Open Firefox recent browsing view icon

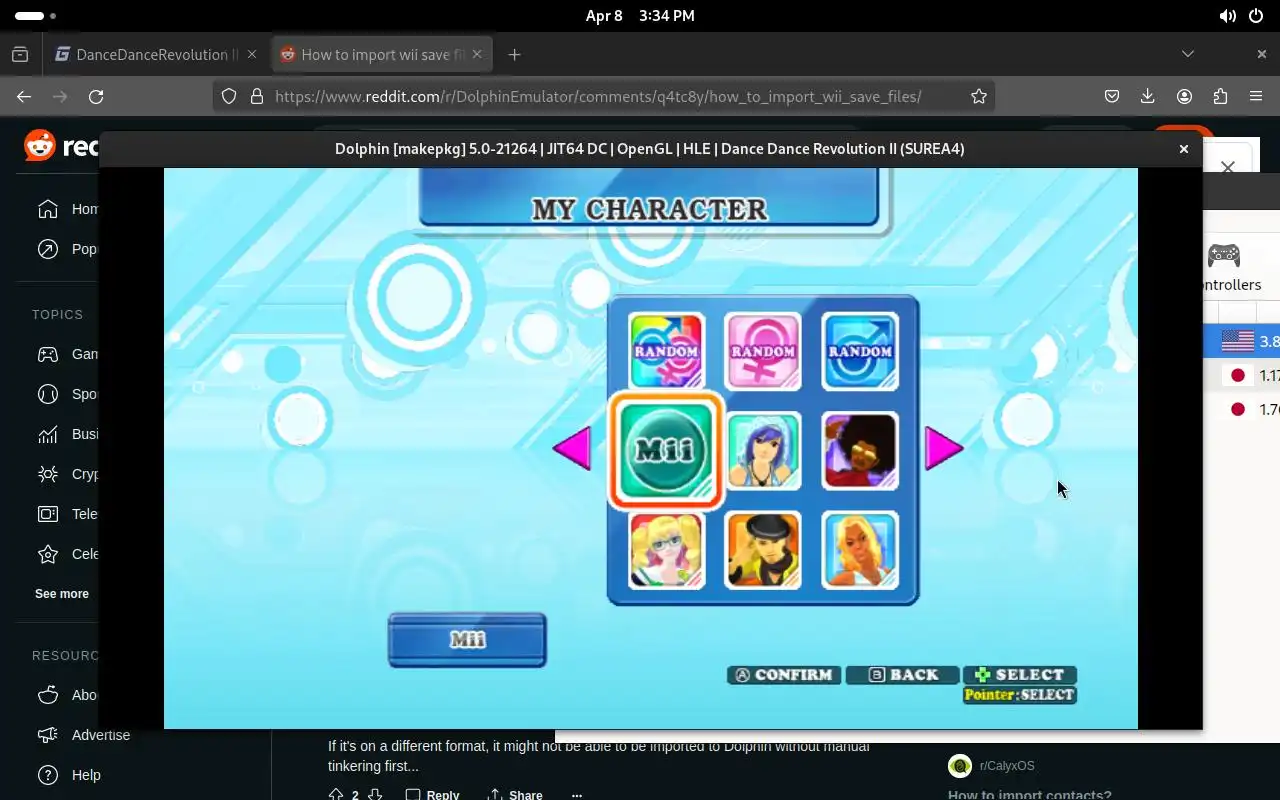click(x=20, y=55)
